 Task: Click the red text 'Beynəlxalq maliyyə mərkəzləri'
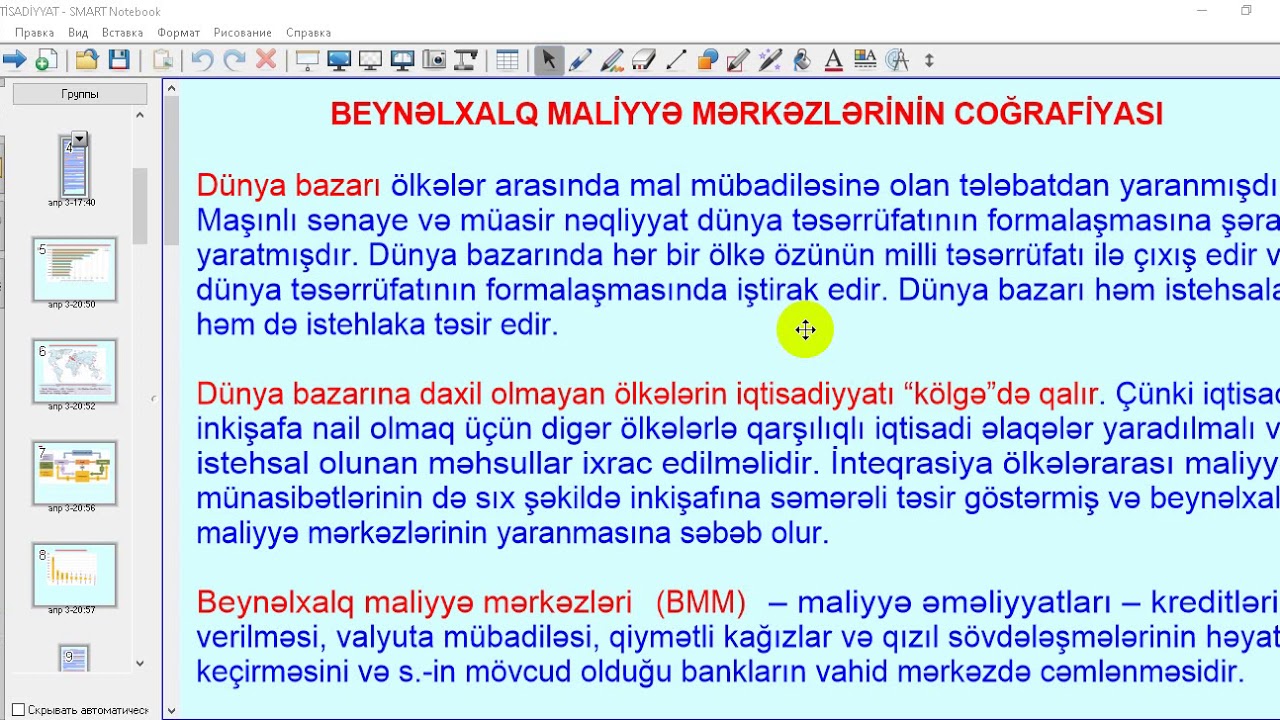coord(414,602)
